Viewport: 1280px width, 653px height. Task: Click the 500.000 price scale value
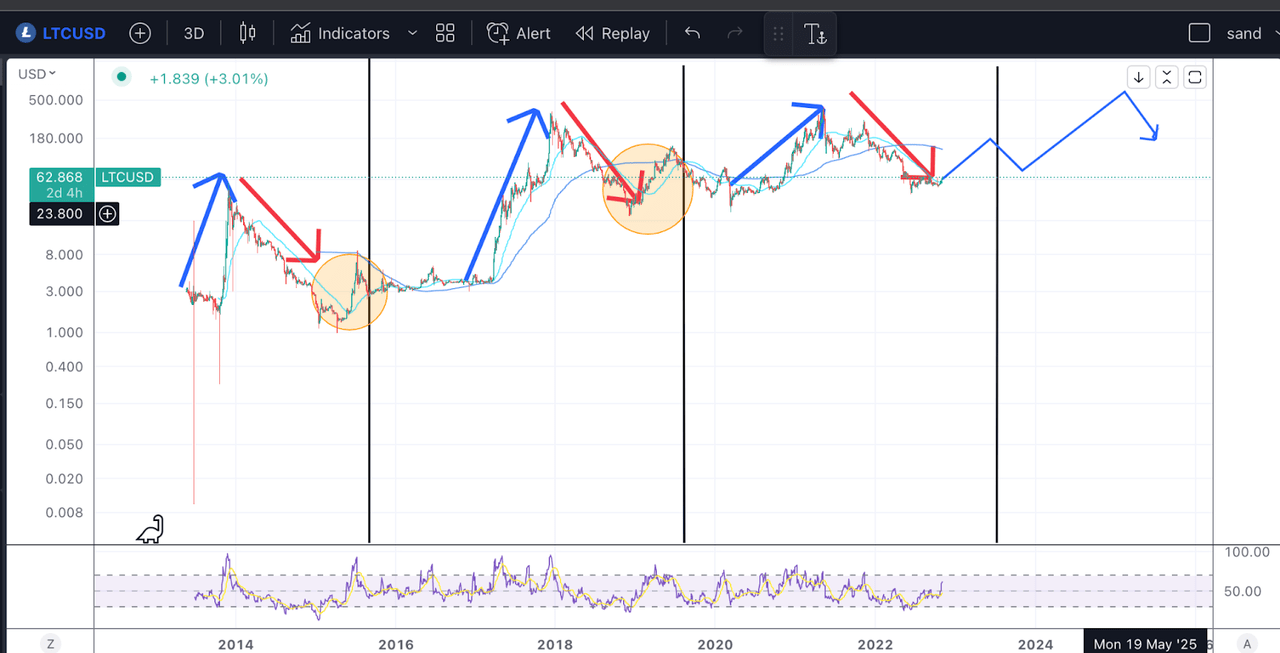click(x=56, y=100)
